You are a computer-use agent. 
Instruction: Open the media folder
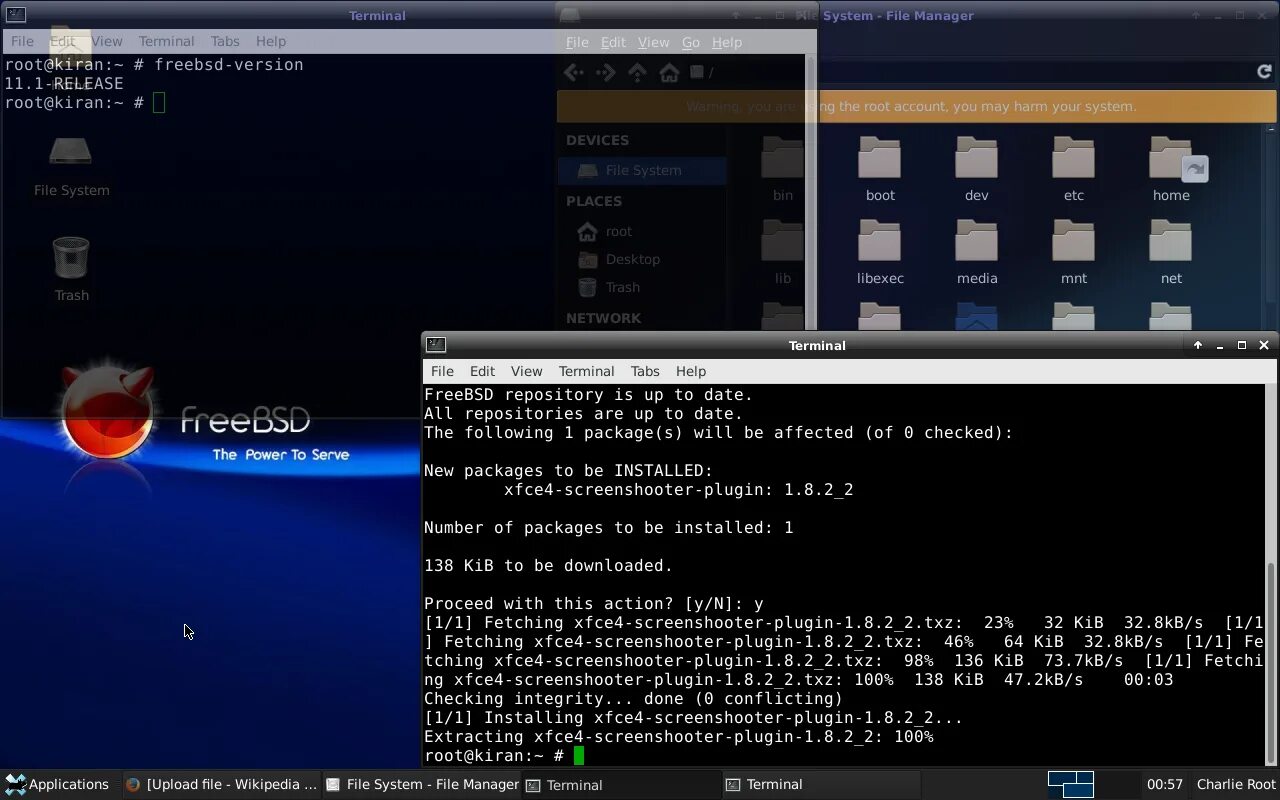pyautogui.click(x=977, y=253)
